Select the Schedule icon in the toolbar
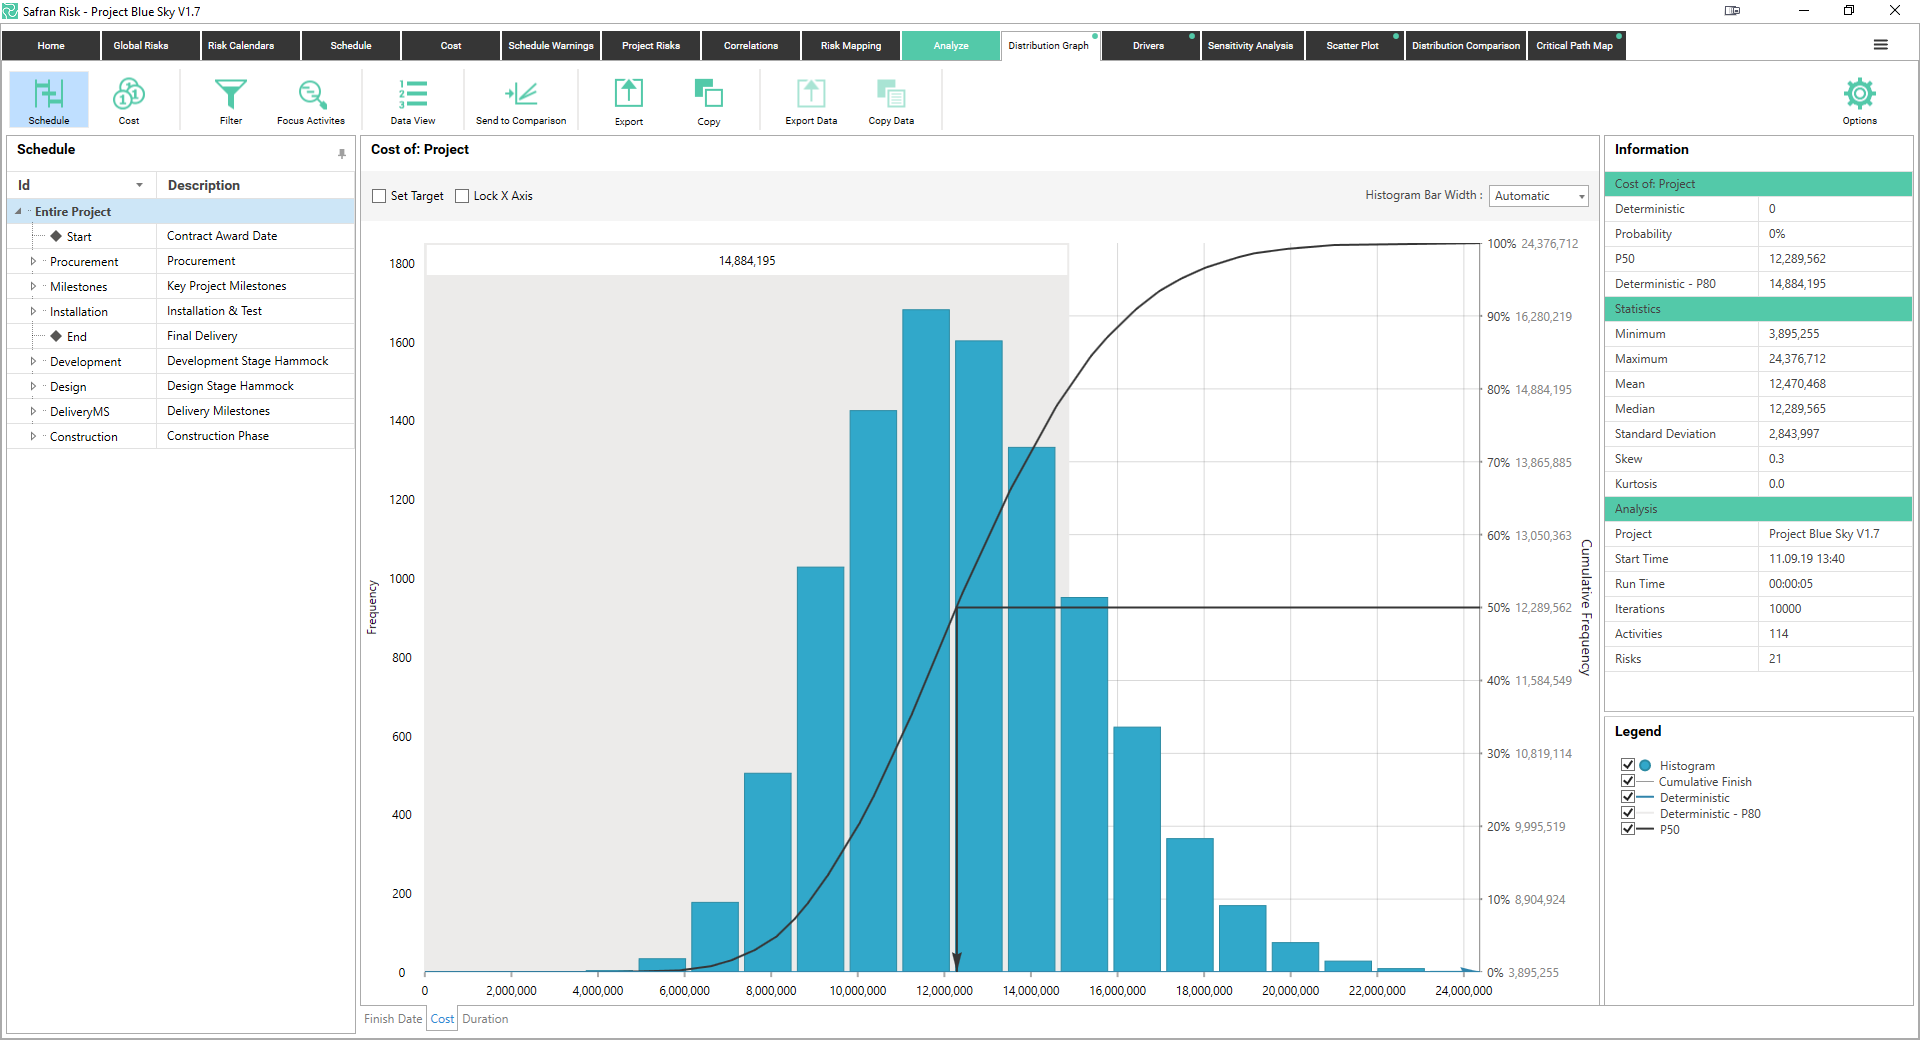Screen dimensions: 1920x1040 (x=48, y=99)
